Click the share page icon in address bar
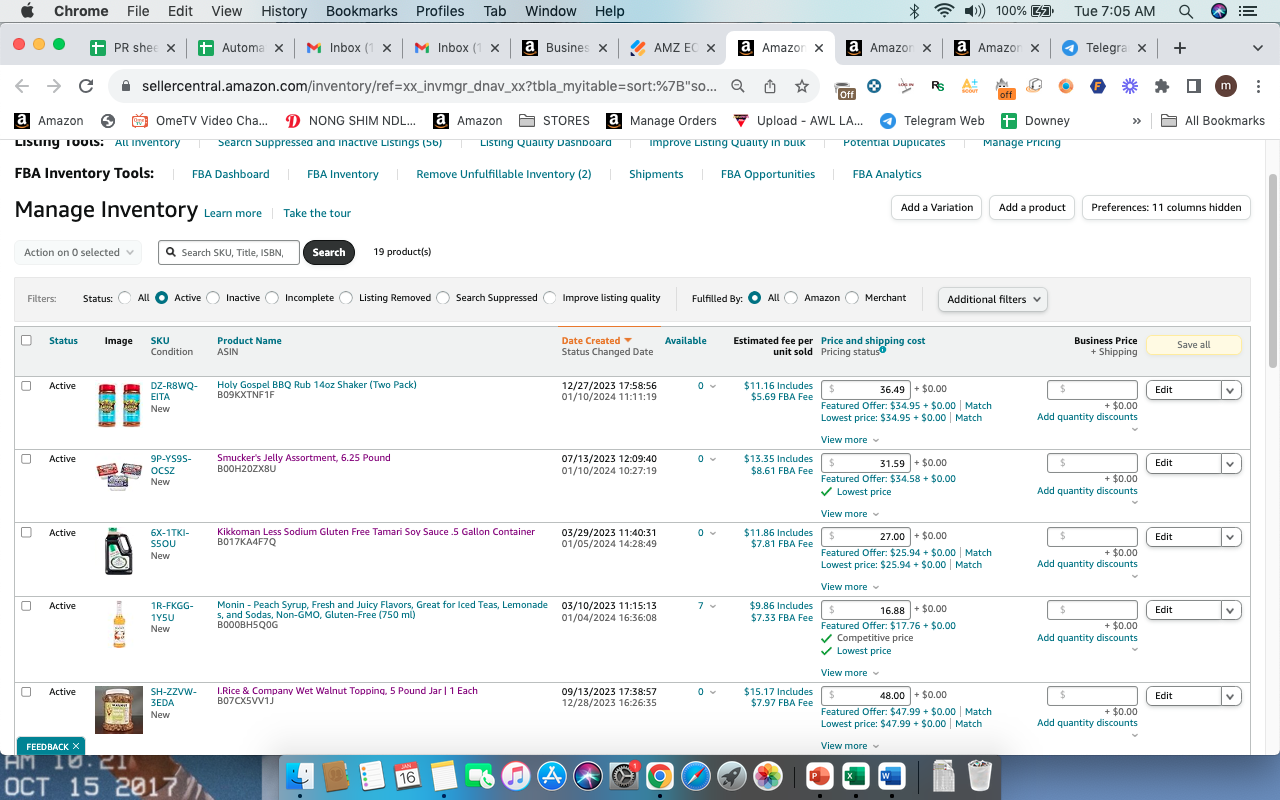This screenshot has height=800, width=1280. 770,86
